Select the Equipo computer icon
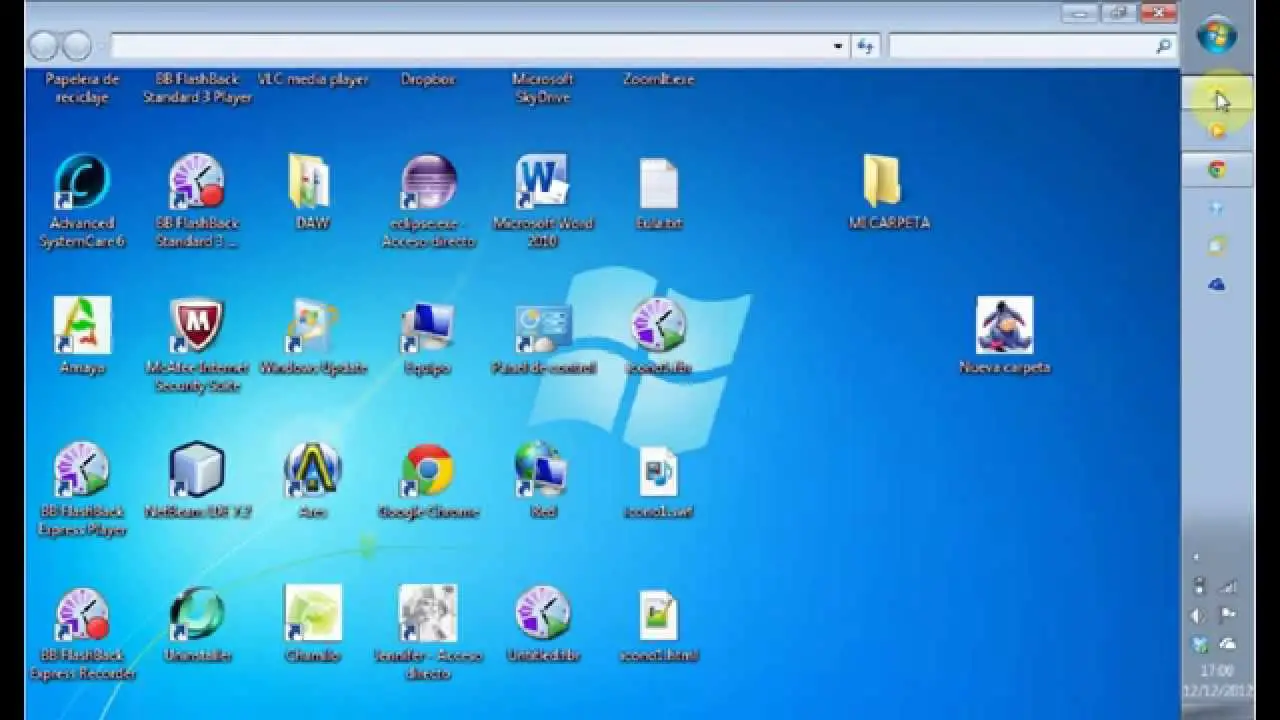Screen dimensions: 1280x720 (428, 329)
